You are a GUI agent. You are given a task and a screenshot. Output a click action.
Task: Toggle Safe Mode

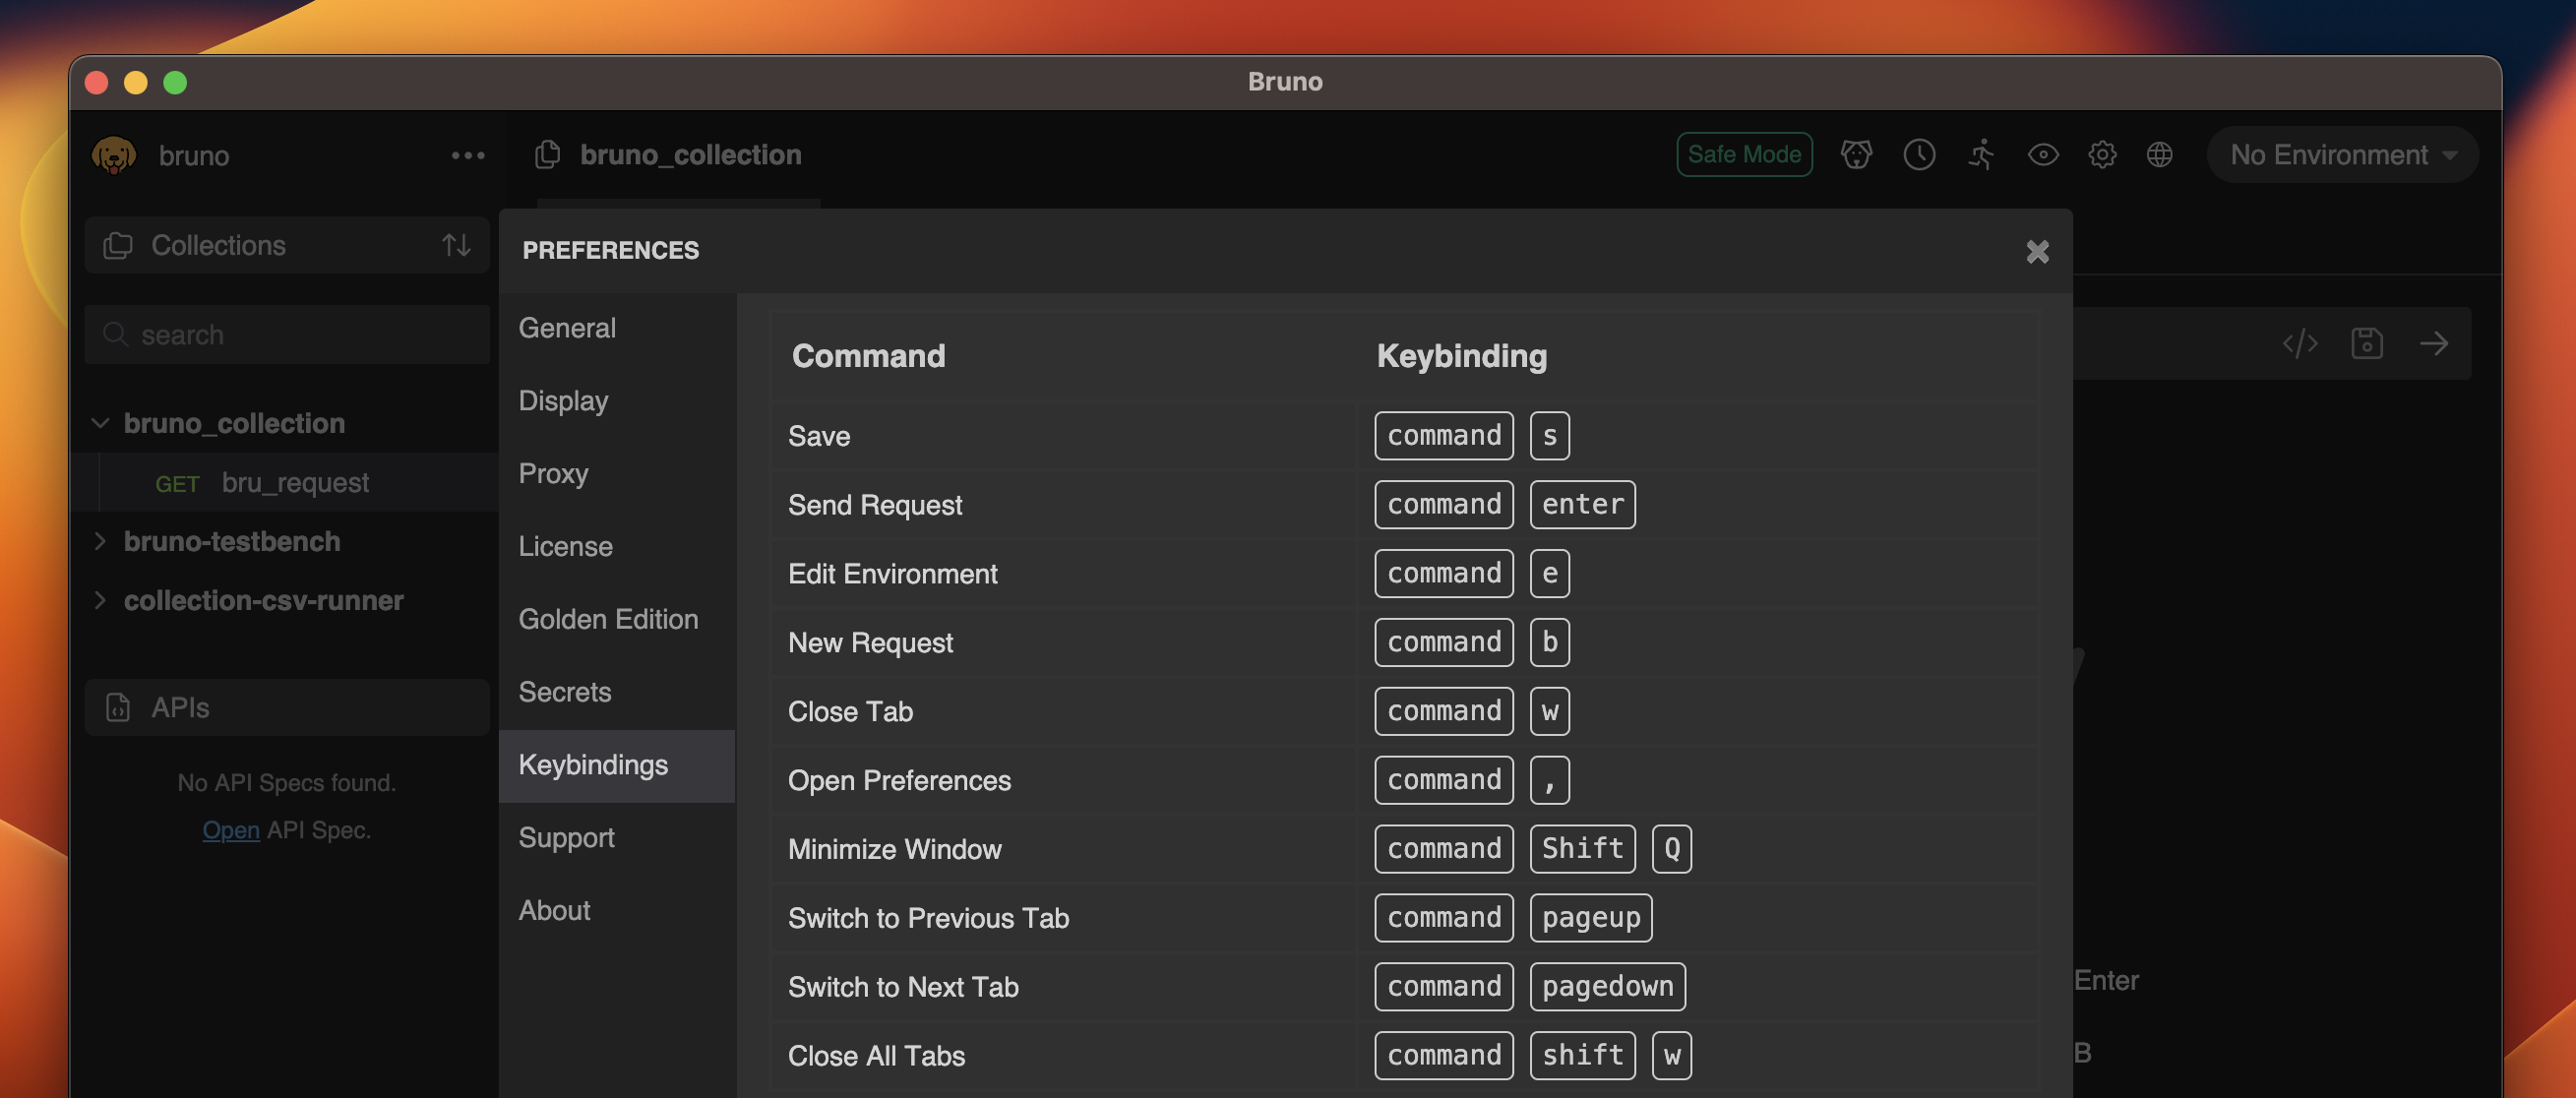point(1744,154)
